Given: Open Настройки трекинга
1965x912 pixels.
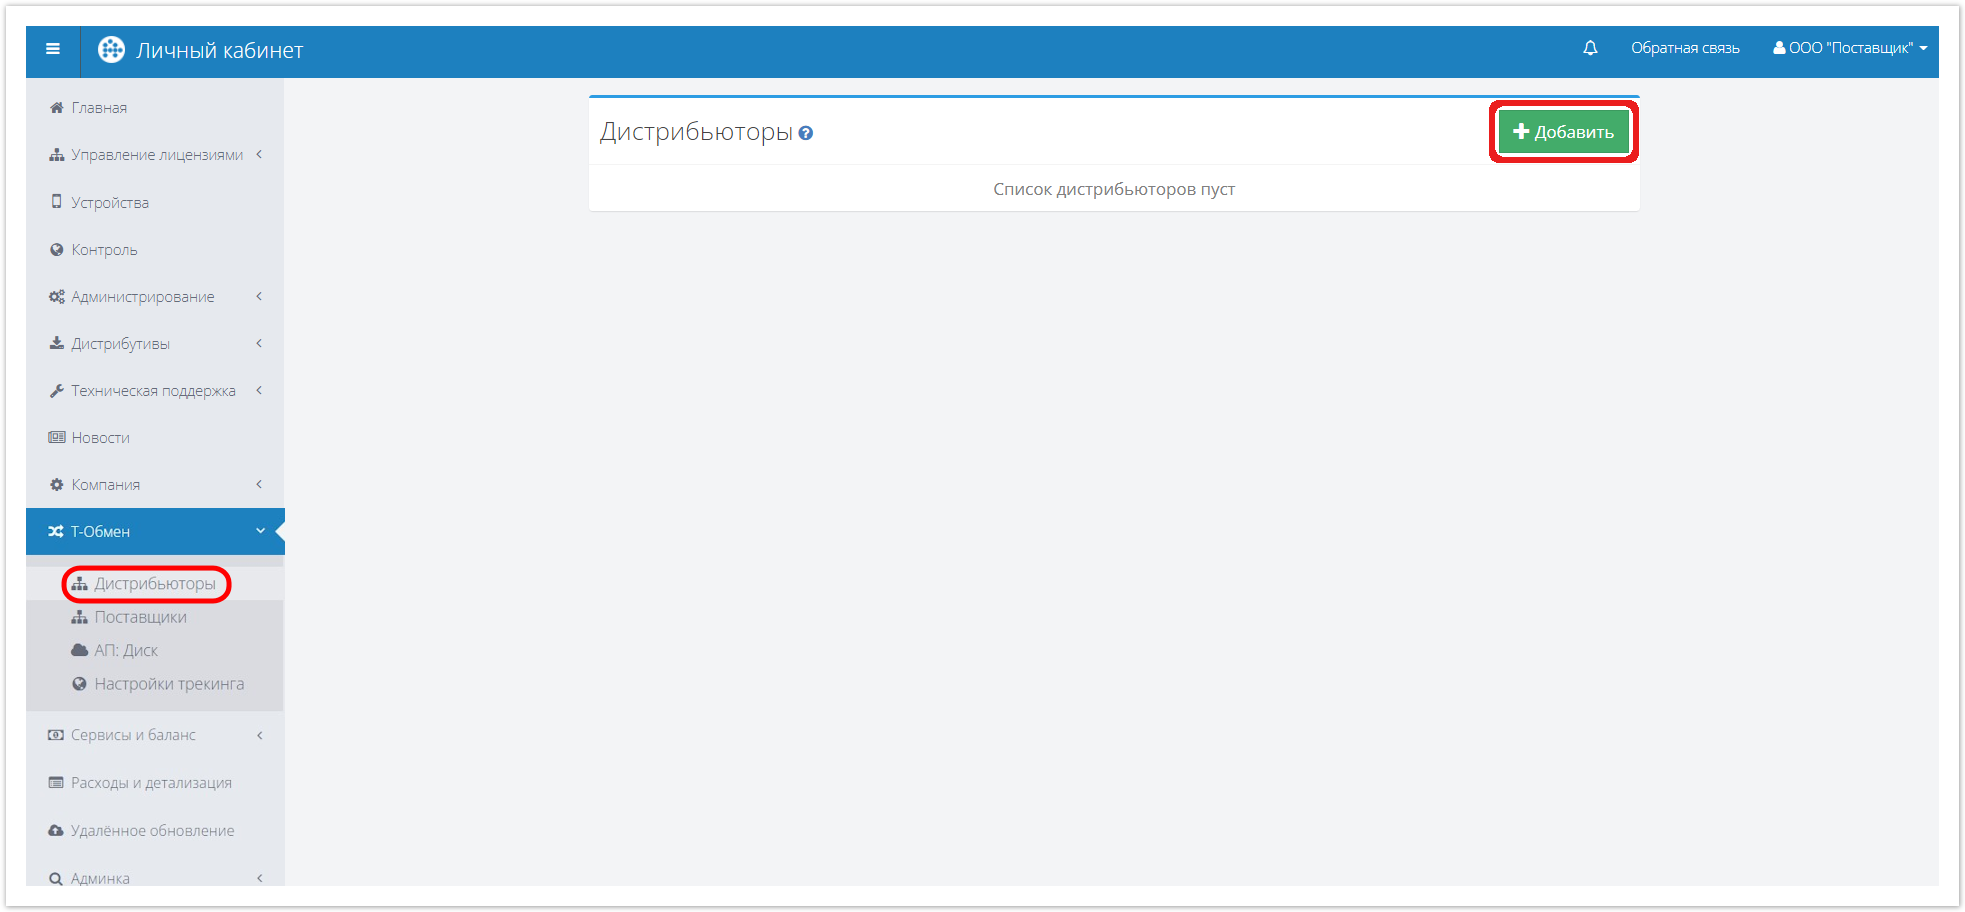Looking at the screenshot, I should click(x=168, y=684).
